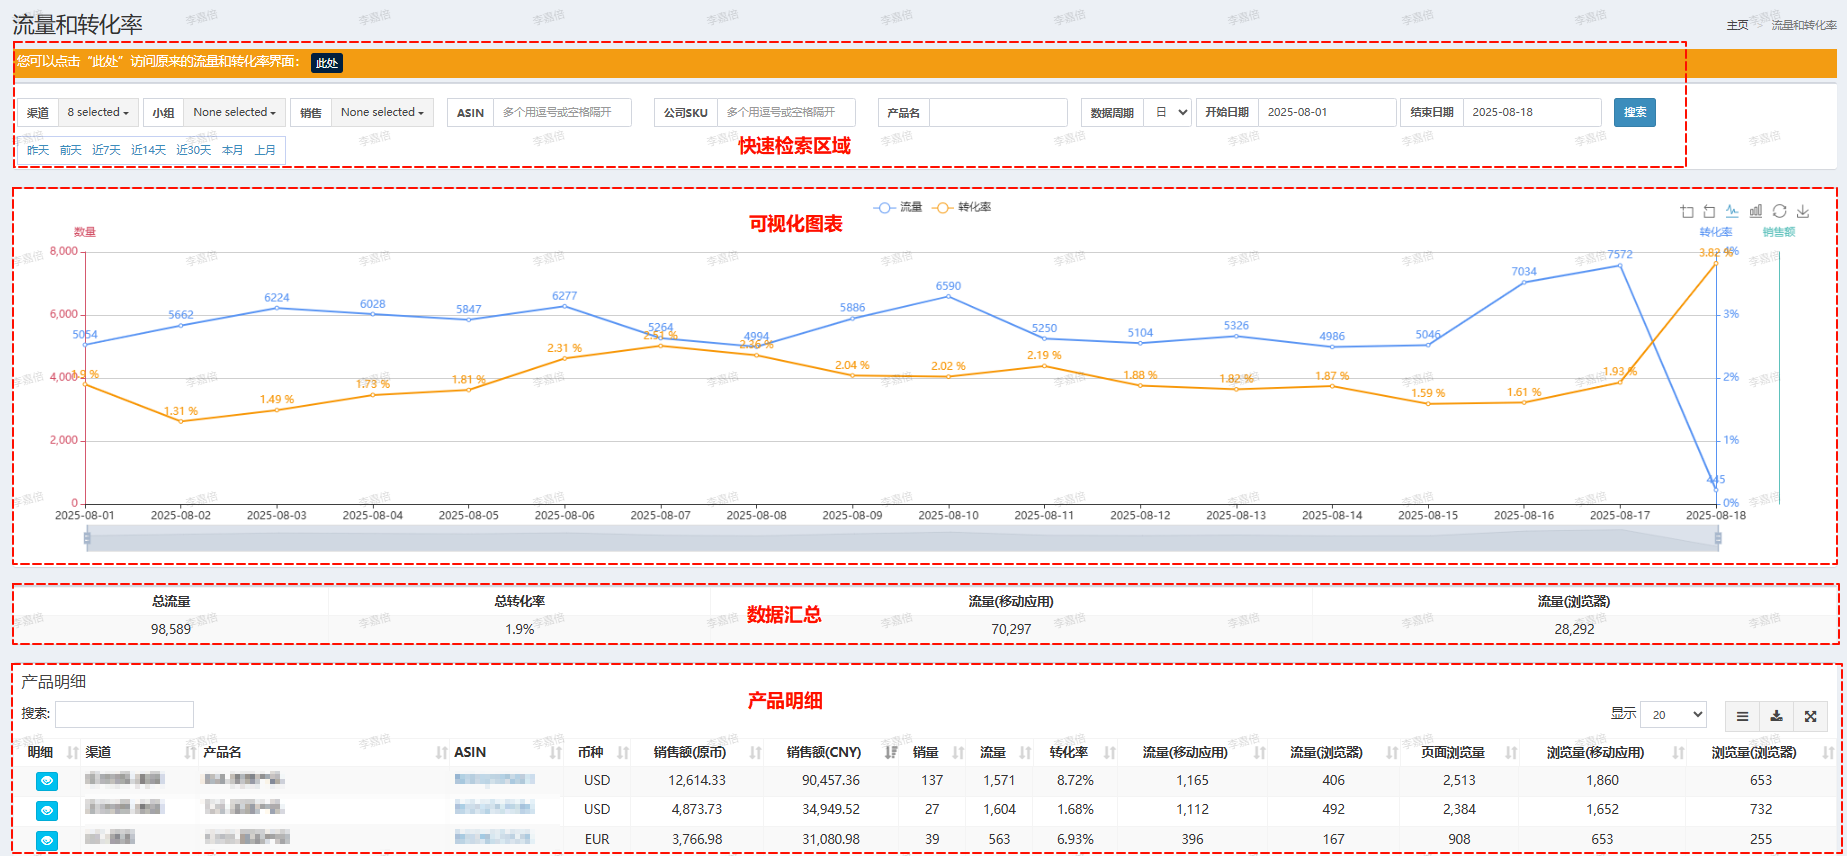The image size is (1847, 856).
Task: Toggle 转化率 series in chart legend
Action: 962,207
